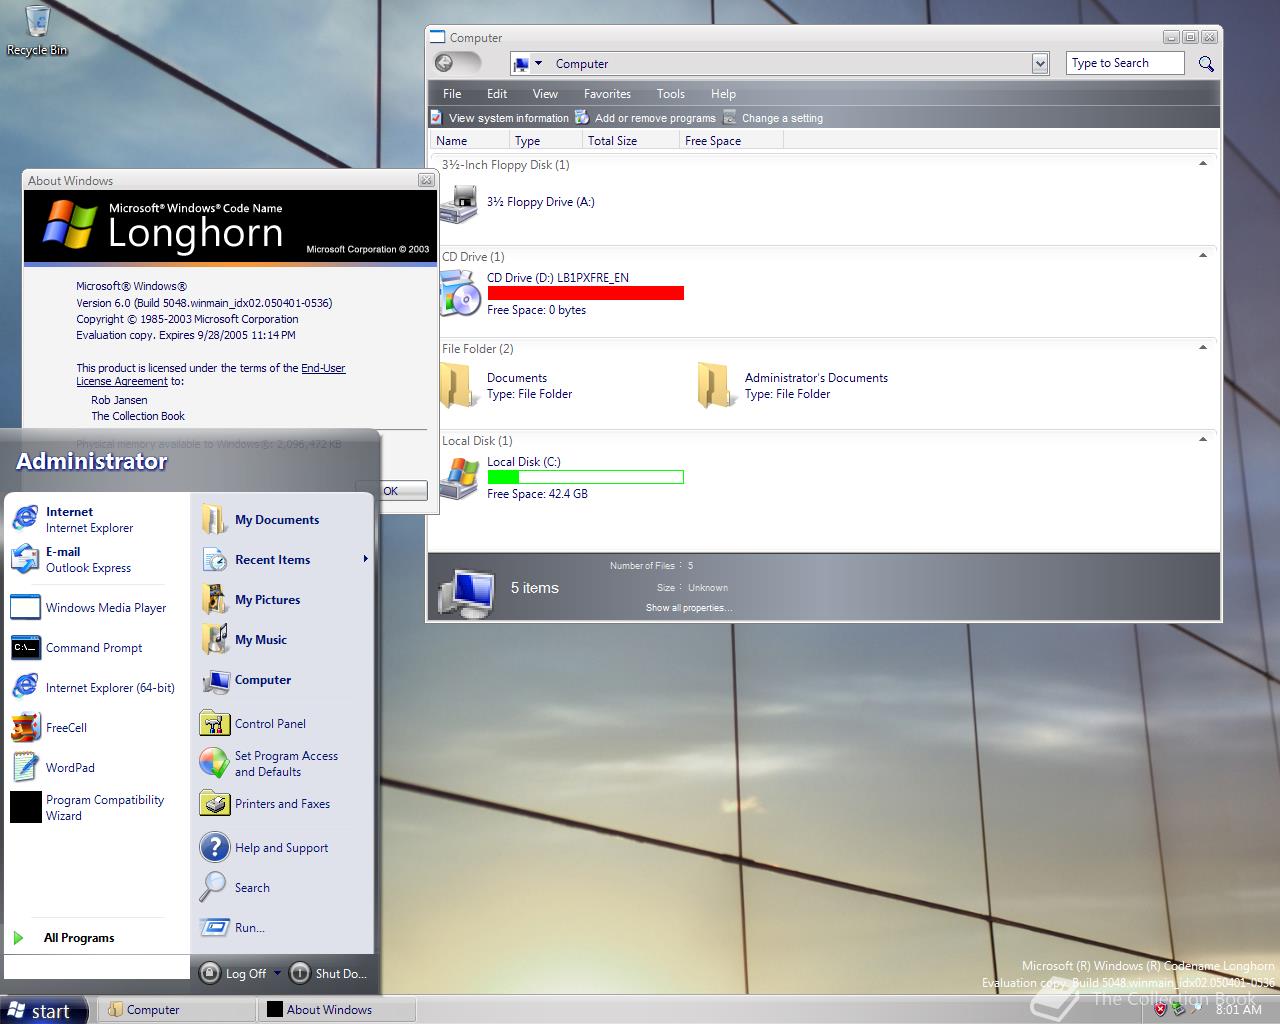Launch FreeCell game
The width and height of the screenshot is (1280, 1024).
(88, 727)
